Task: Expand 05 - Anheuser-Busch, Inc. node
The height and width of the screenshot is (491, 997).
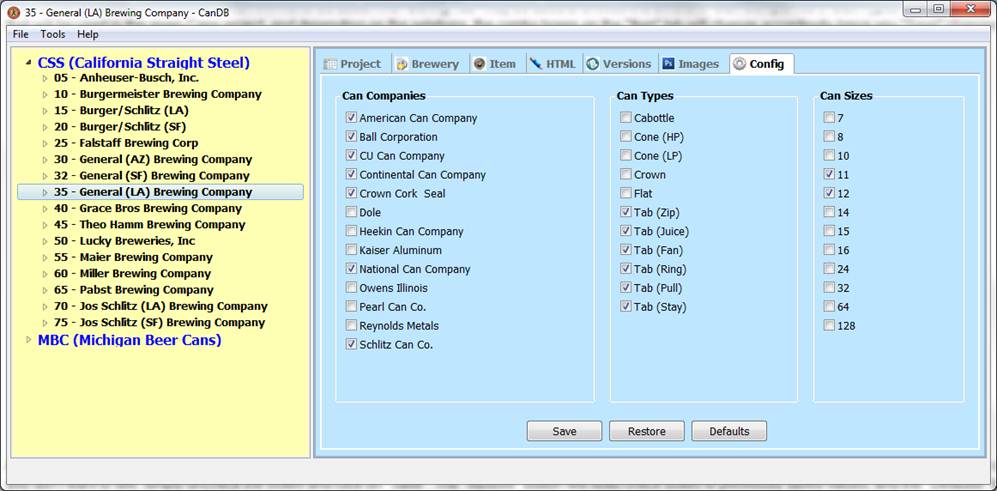Action: point(45,78)
